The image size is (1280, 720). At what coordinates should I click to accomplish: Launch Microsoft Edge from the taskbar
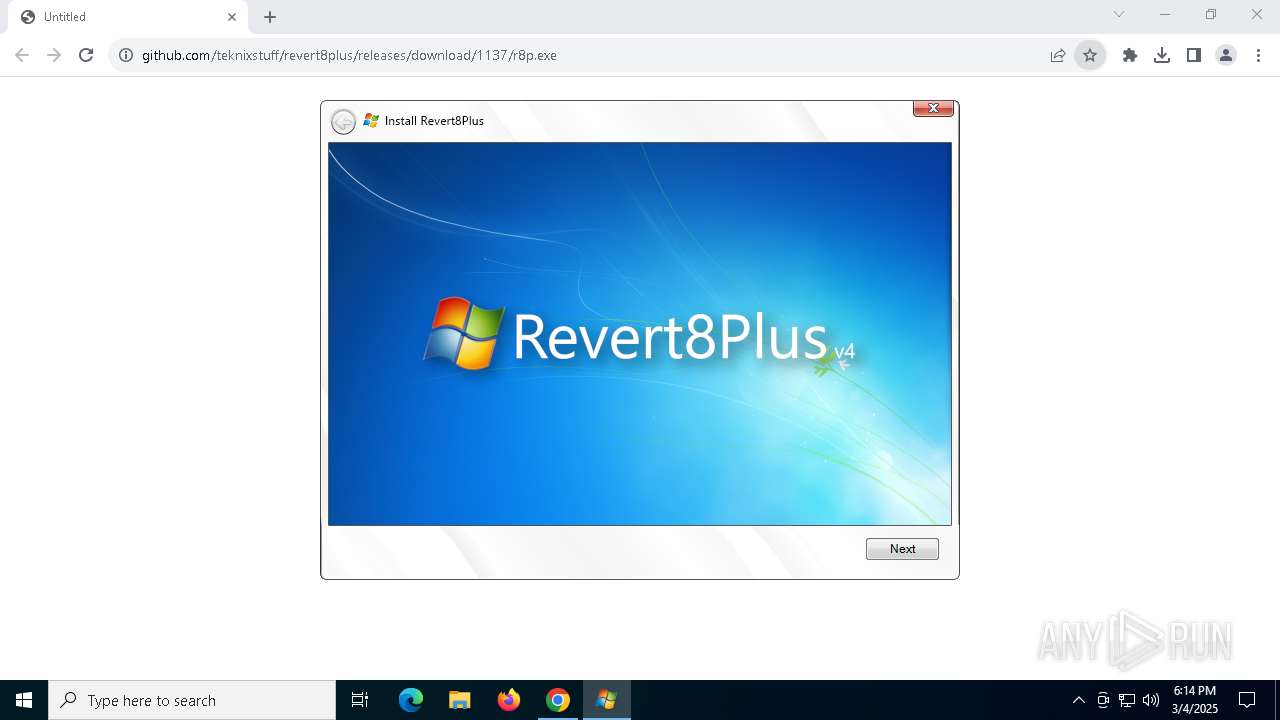click(411, 700)
